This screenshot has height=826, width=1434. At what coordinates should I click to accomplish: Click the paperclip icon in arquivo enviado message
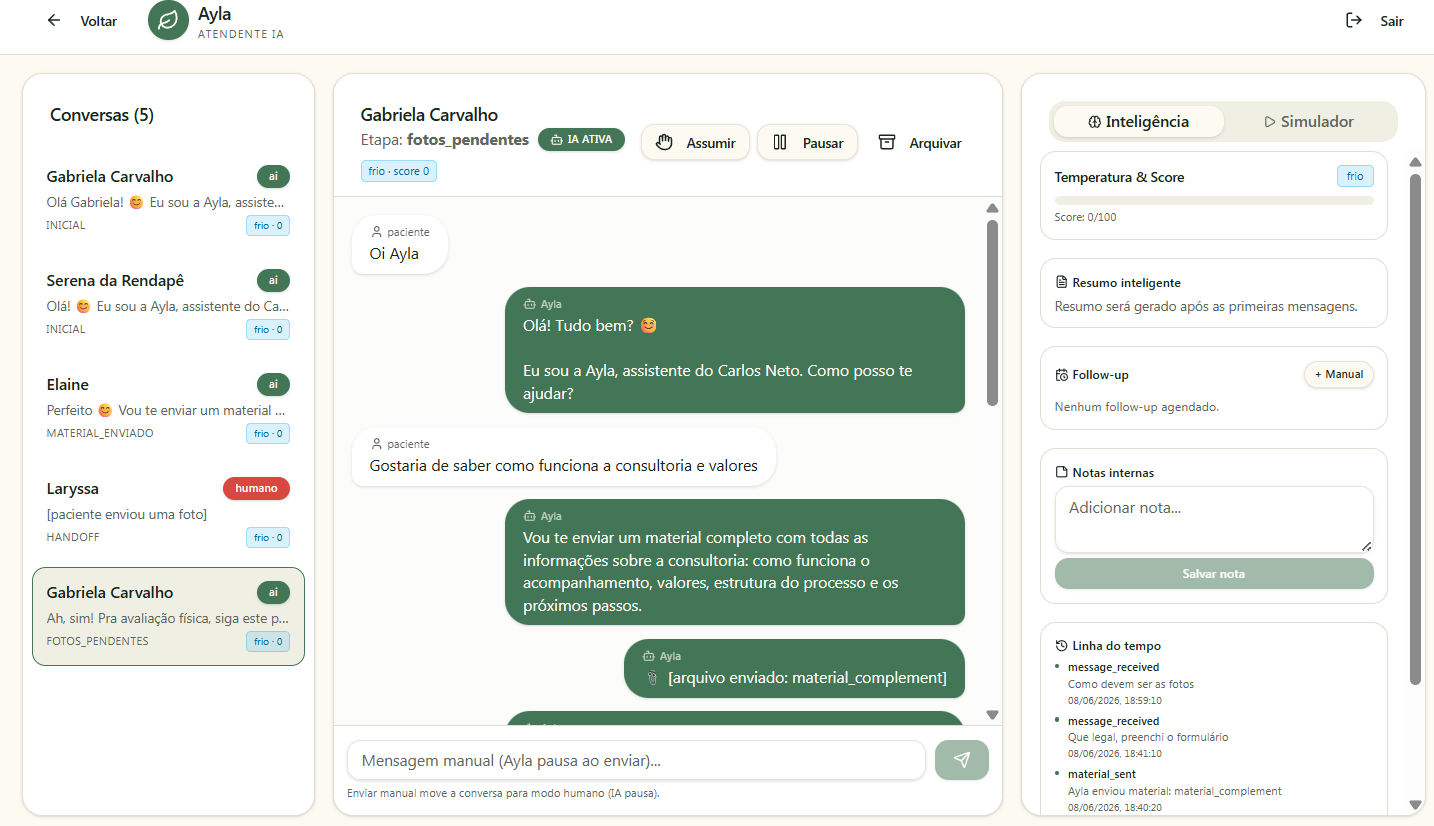pyautogui.click(x=651, y=678)
